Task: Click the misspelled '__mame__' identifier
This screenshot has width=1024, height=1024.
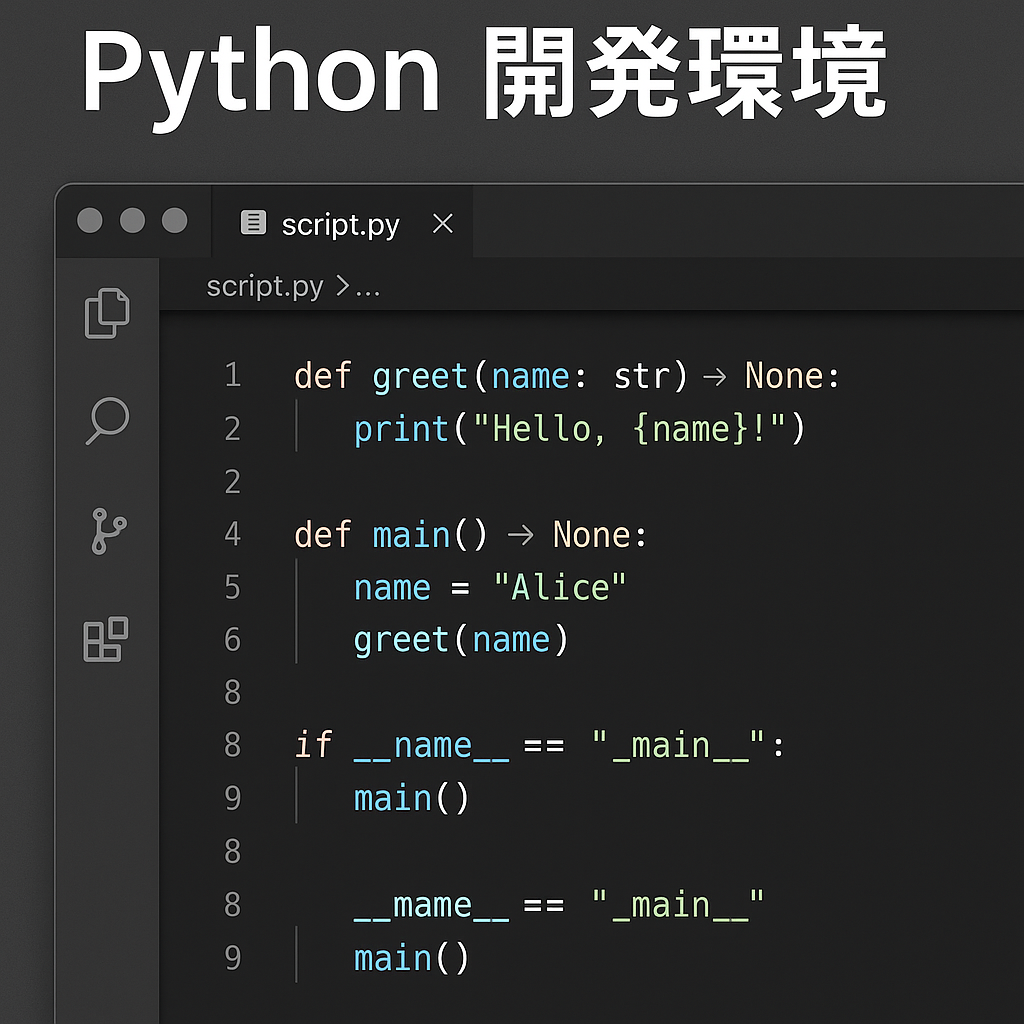Action: (x=431, y=906)
